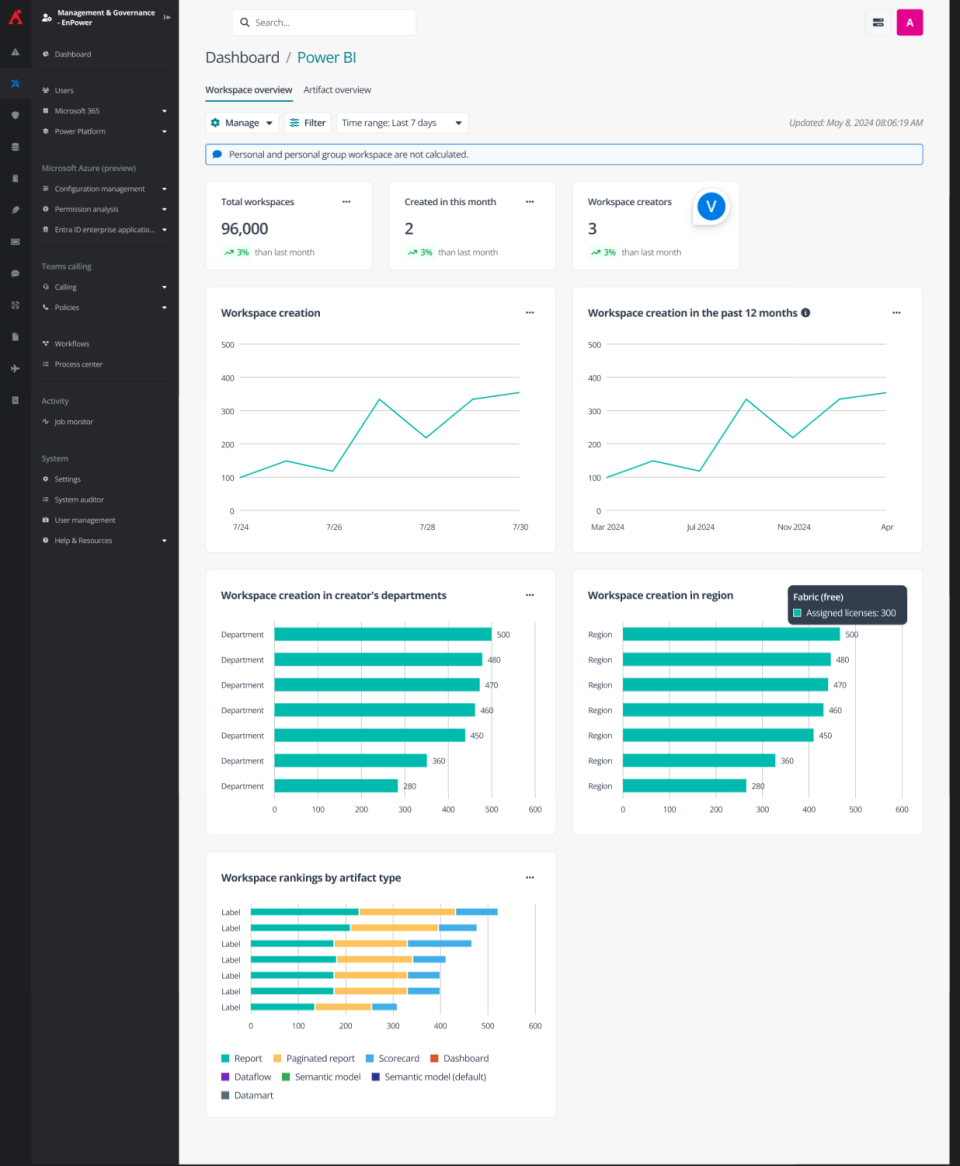
Task: Open ellipsis menu on Created in this month card
Action: [530, 202]
